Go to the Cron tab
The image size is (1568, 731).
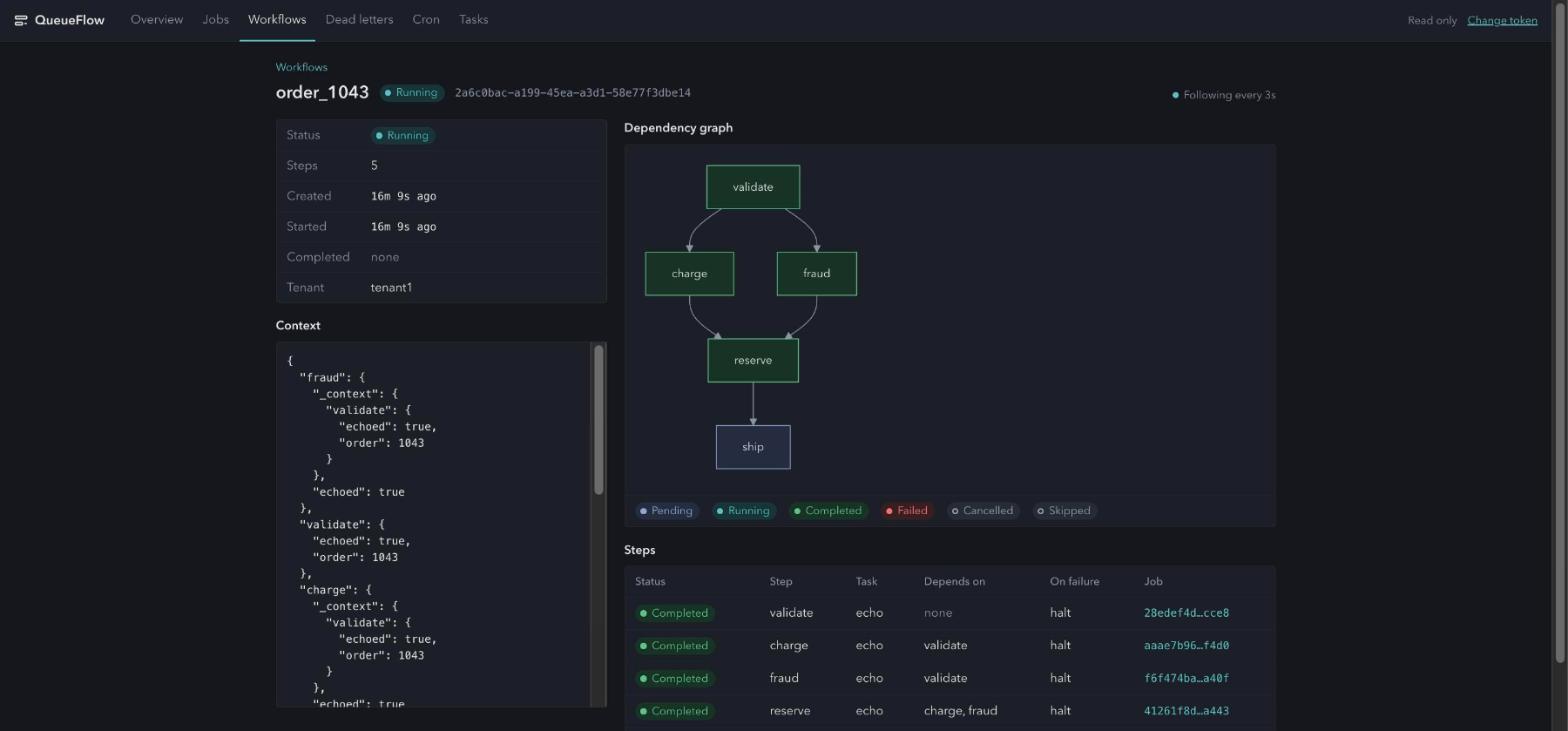pyautogui.click(x=426, y=20)
